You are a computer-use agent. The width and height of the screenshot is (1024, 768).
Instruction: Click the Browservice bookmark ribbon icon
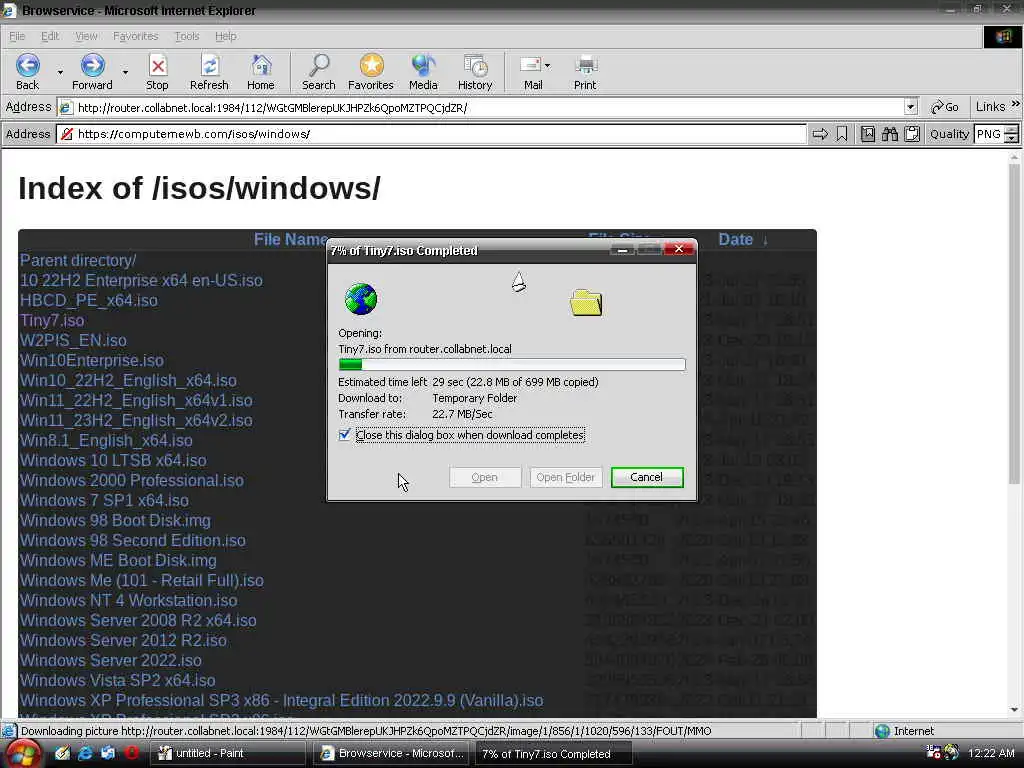pos(842,135)
